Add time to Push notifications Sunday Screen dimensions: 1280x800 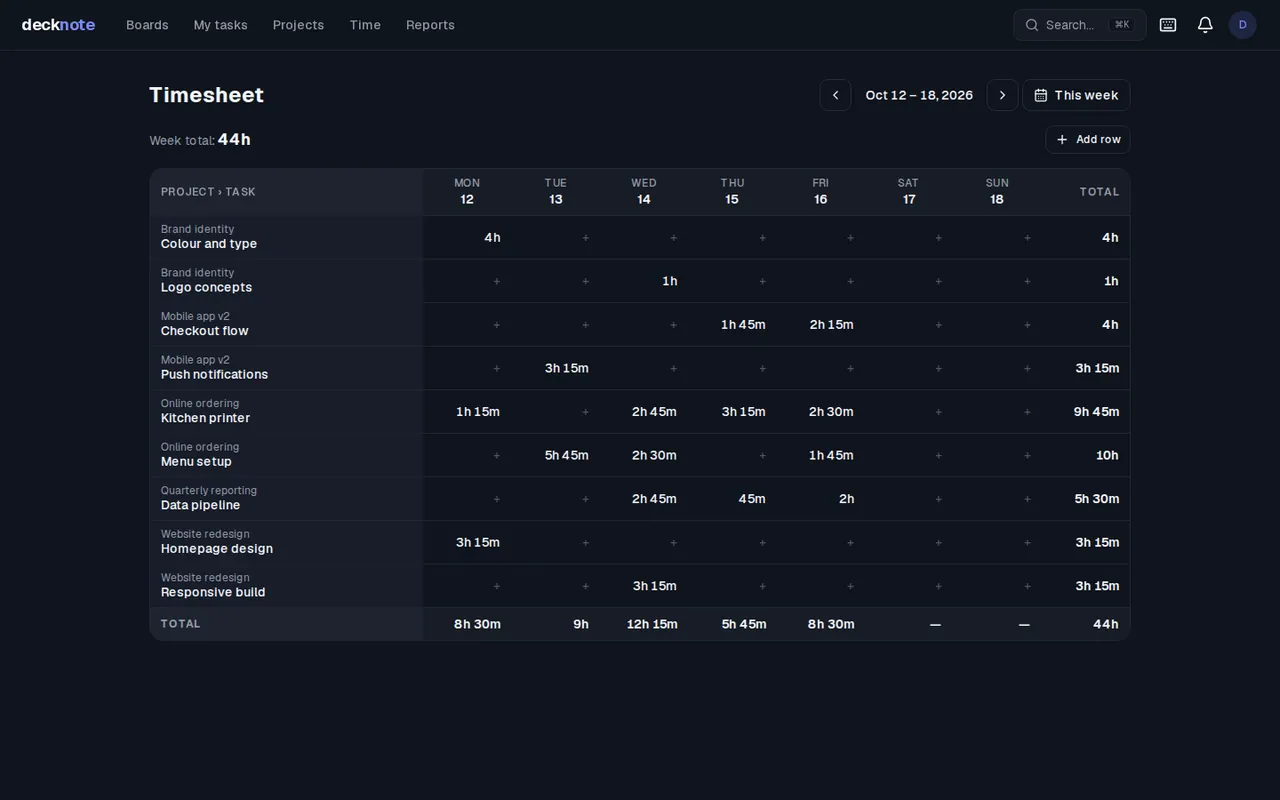(1027, 368)
